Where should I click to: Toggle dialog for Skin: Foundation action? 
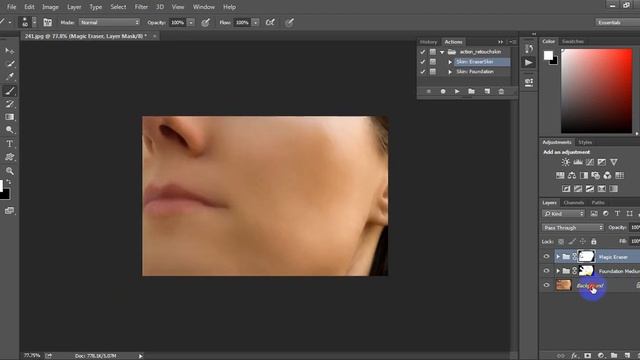tap(433, 71)
